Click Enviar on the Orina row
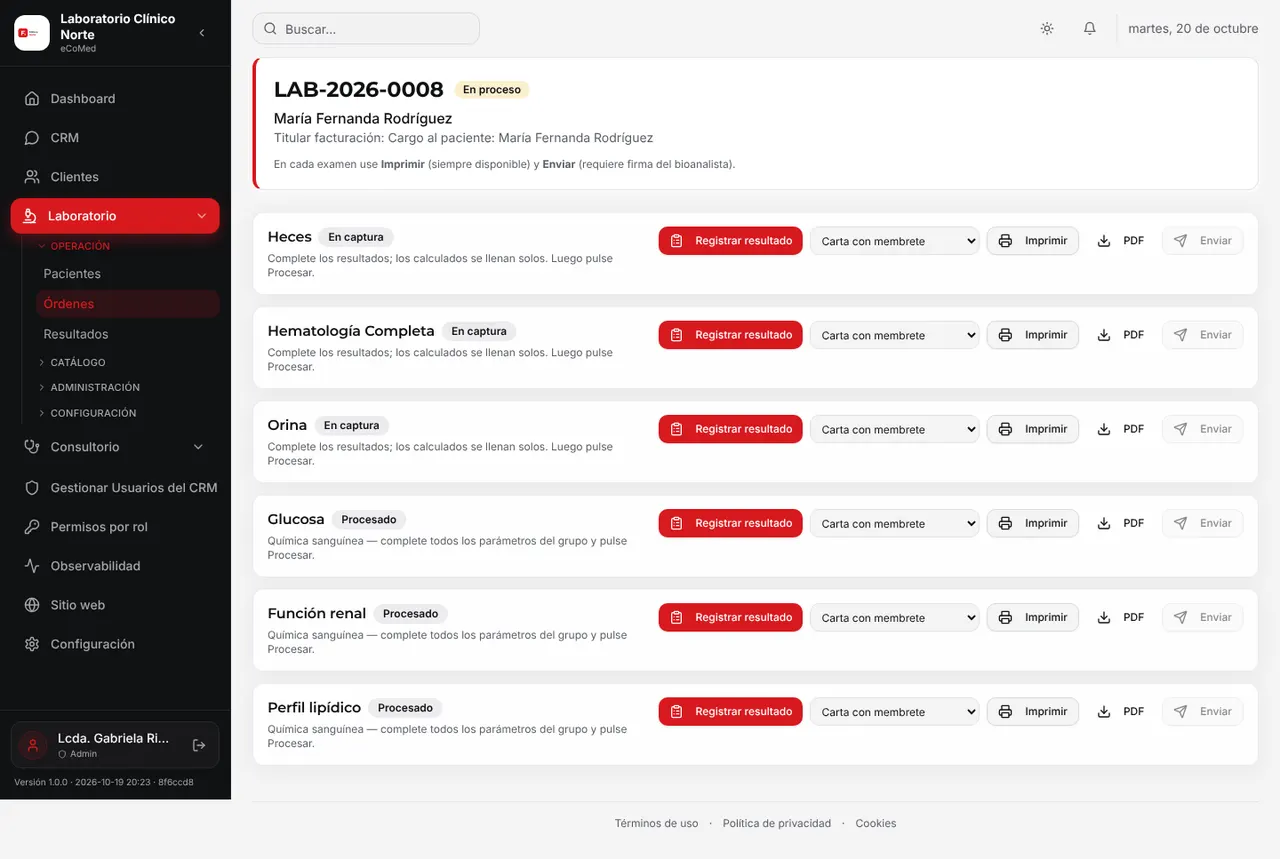The image size is (1280, 859). point(1203,429)
